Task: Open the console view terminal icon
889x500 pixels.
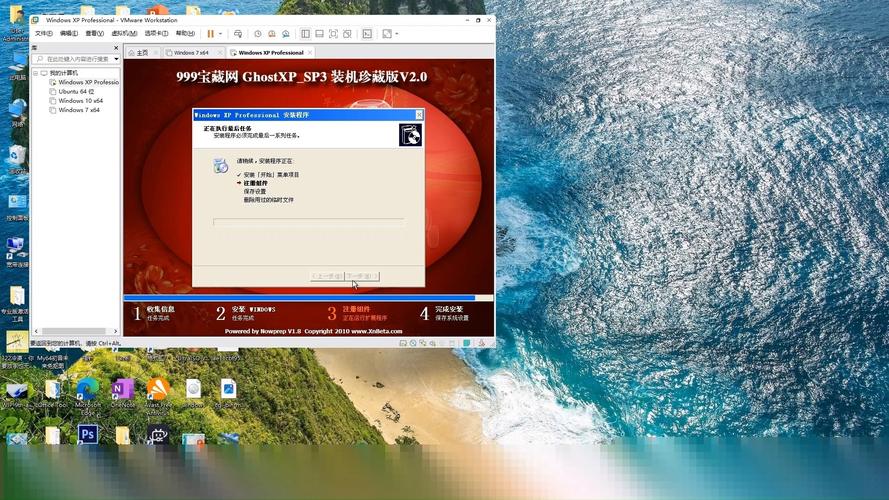Action: pyautogui.click(x=367, y=33)
